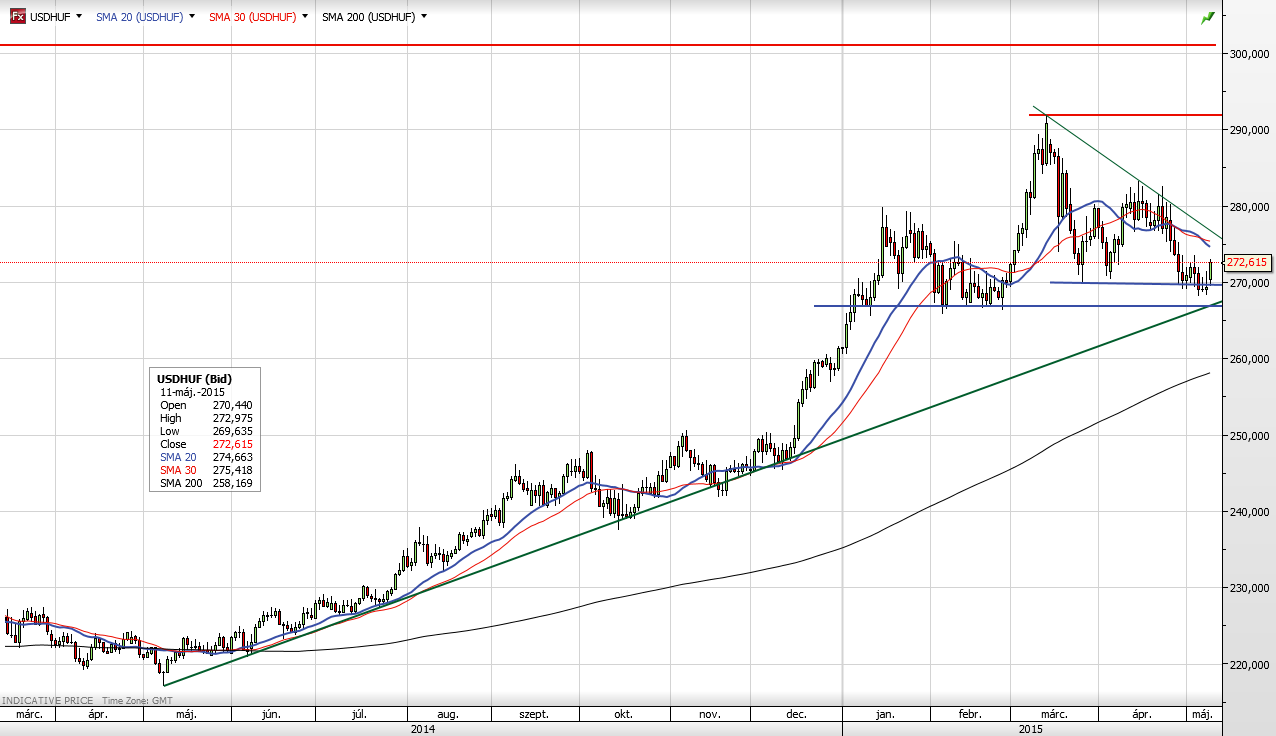
Task: Click the 290,000 price axis label
Action: pos(1249,130)
